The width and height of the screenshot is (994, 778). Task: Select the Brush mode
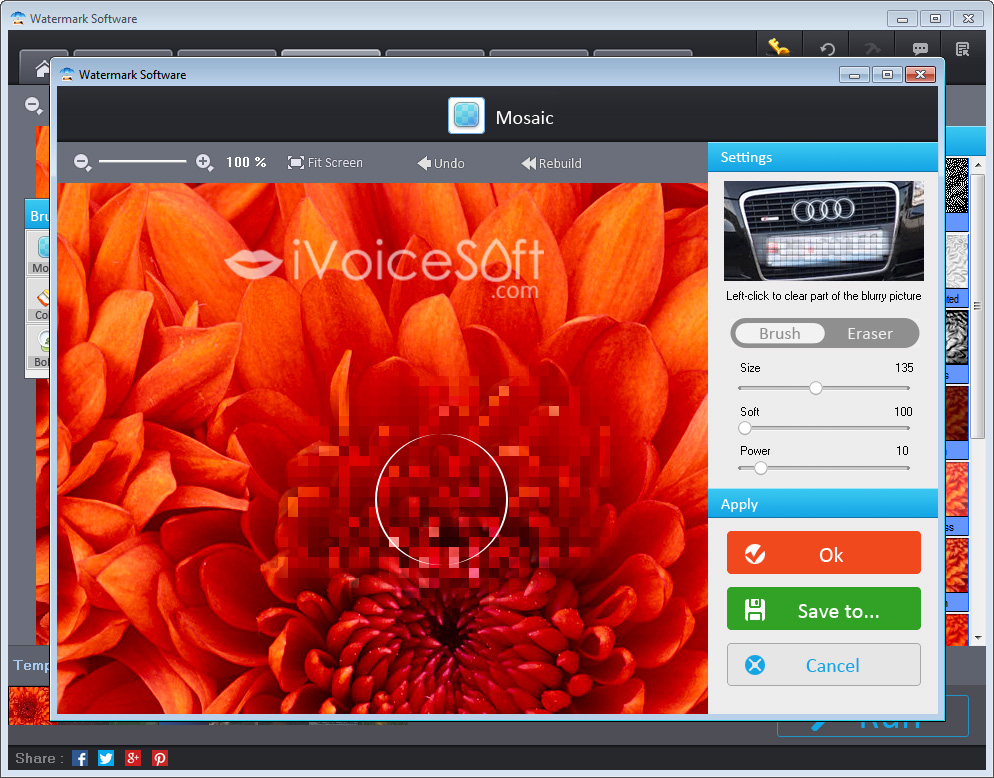tap(779, 334)
